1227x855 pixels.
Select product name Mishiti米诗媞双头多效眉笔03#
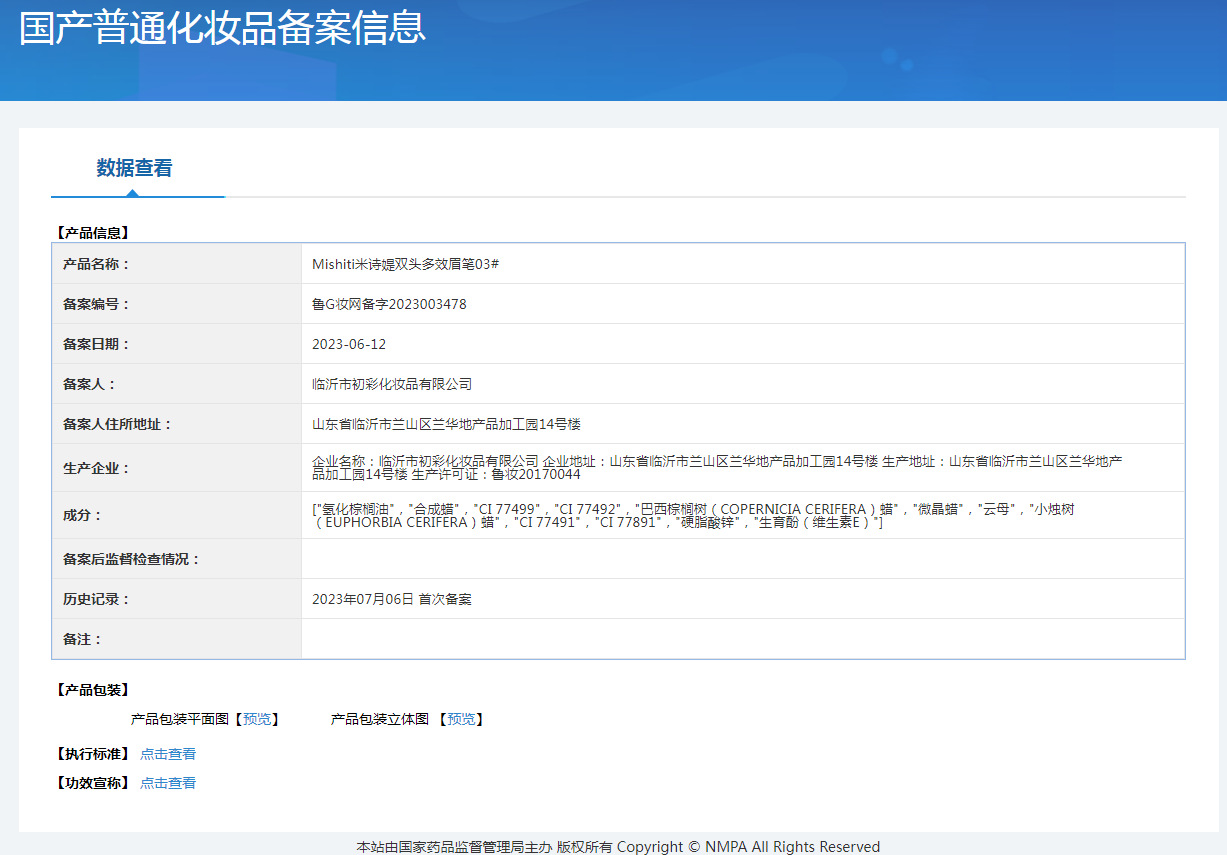405,264
